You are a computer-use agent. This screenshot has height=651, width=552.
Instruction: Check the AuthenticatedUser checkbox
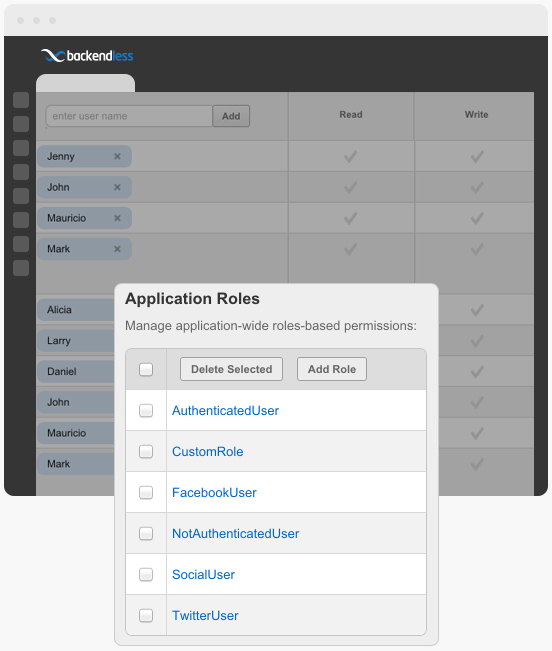[146, 411]
